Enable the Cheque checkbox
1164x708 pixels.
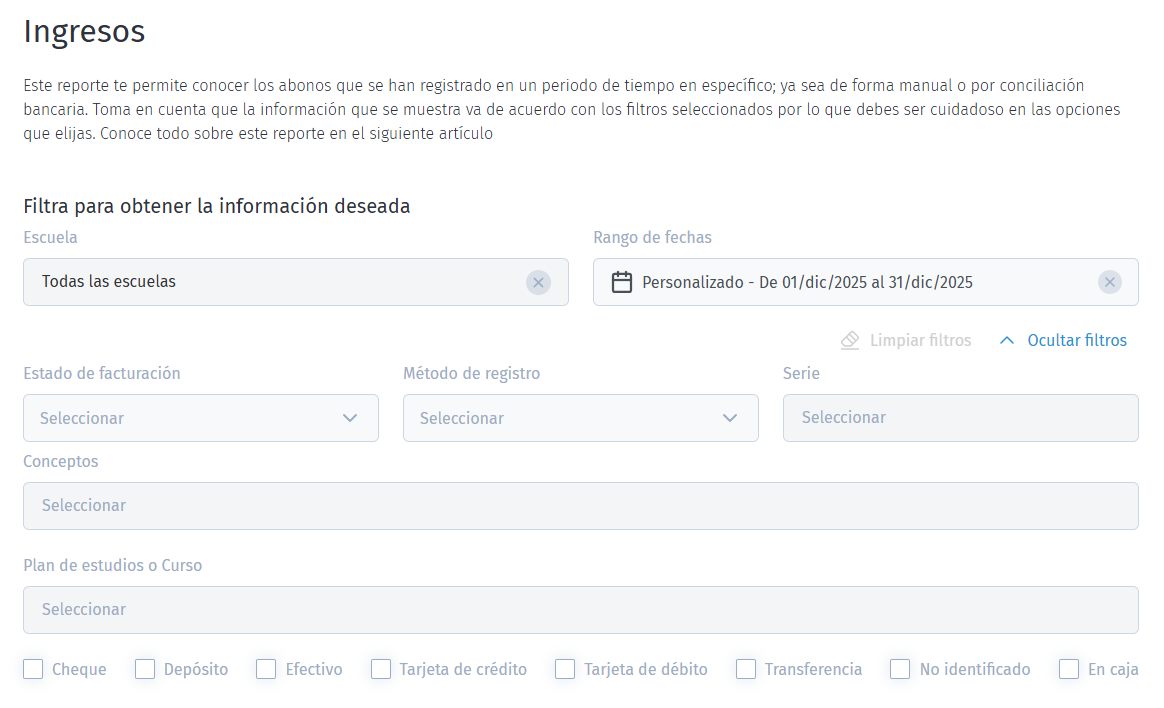pyautogui.click(x=32, y=668)
